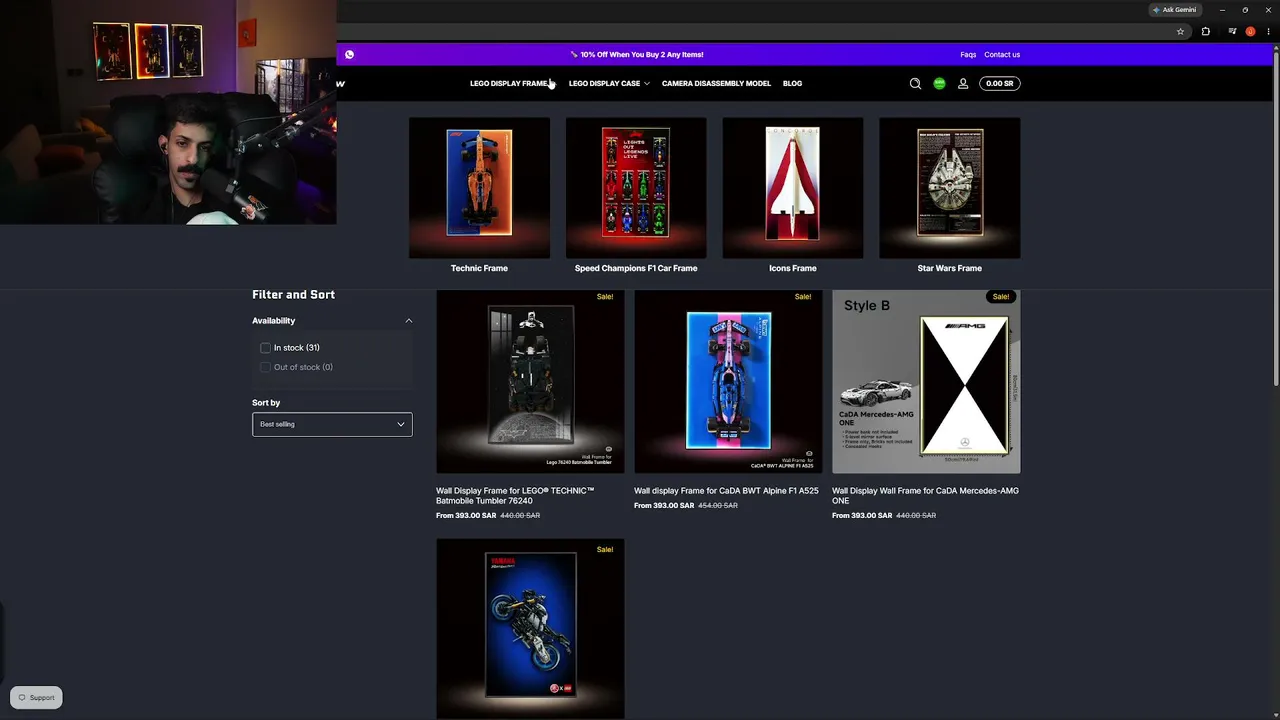Open the site search magnifier
Image resolution: width=1280 pixels, height=720 pixels.
point(915,84)
